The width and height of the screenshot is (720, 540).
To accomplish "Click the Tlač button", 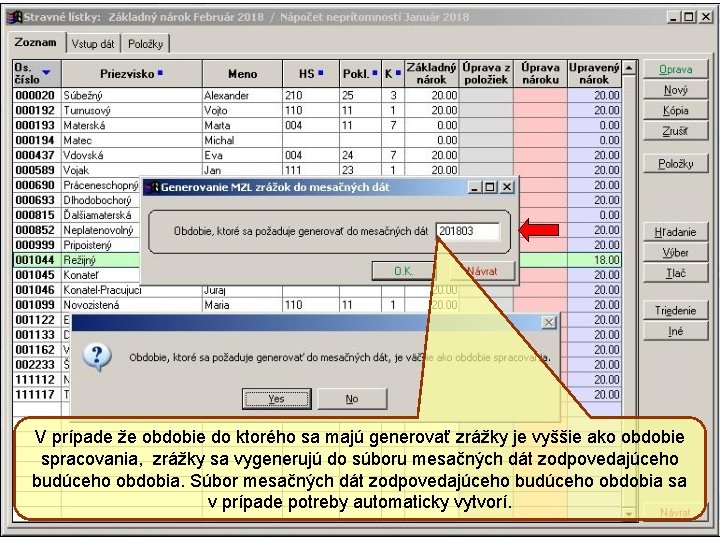I will [675, 273].
